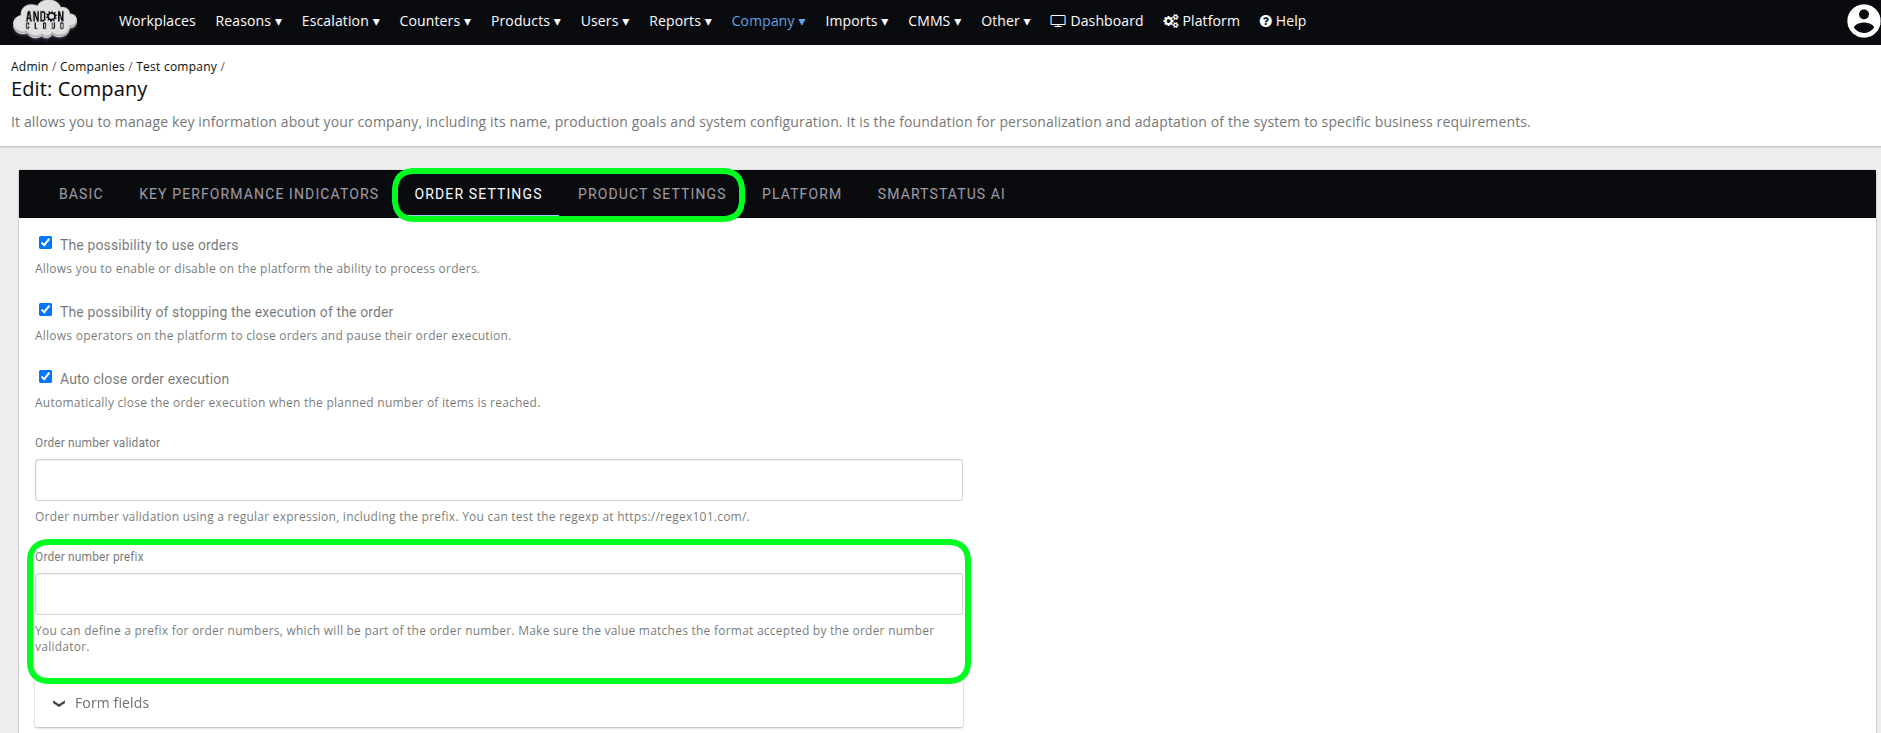Disable Auto close order execution checkbox
Image resolution: width=1881 pixels, height=733 pixels.
pyautogui.click(x=46, y=377)
